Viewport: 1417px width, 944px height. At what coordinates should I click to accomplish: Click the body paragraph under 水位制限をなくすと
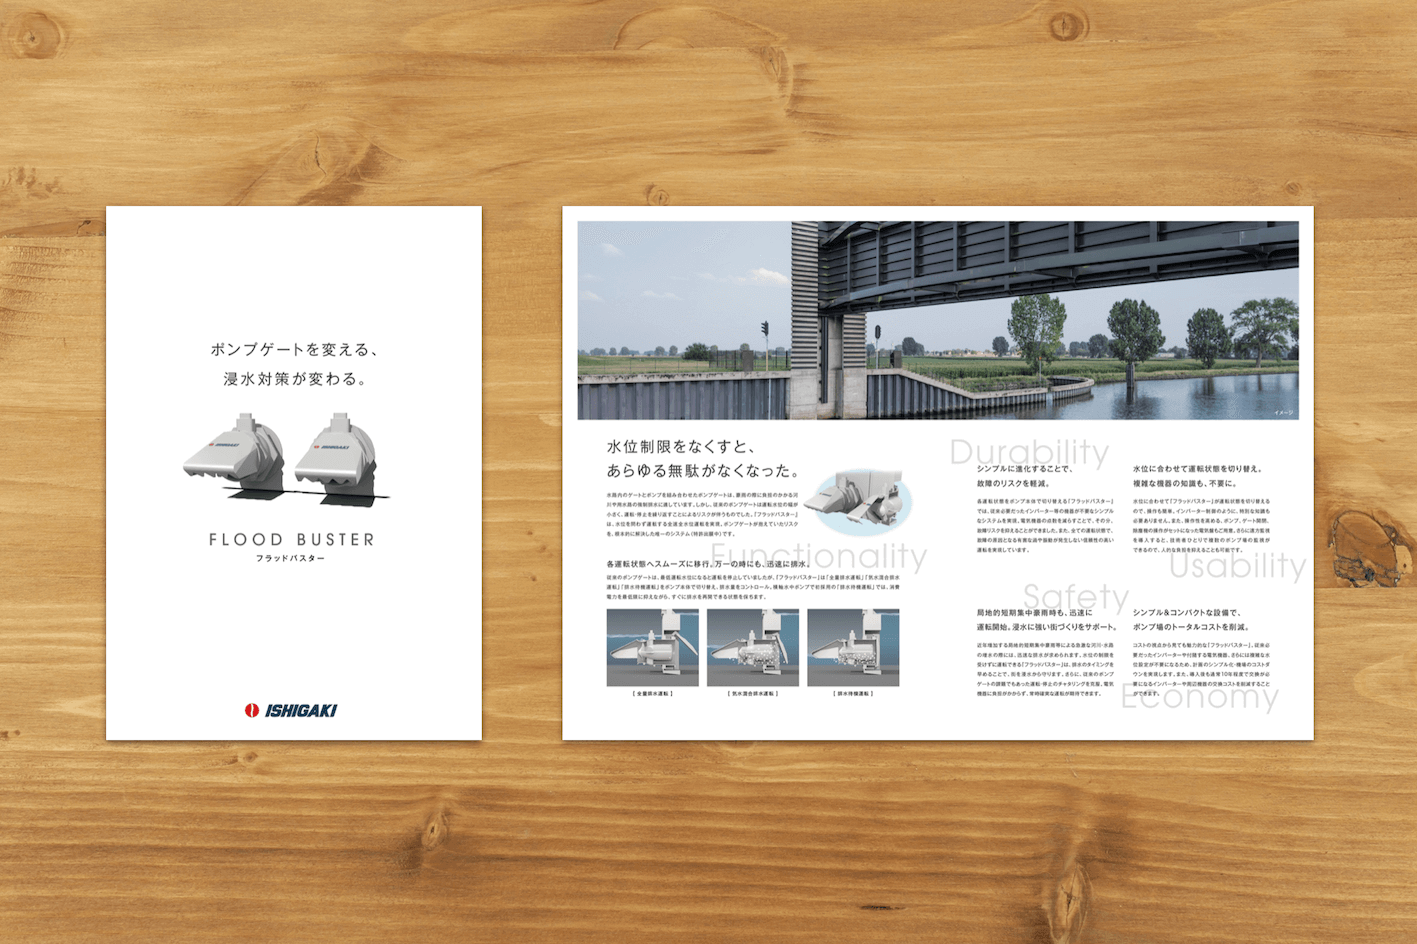[x=703, y=515]
